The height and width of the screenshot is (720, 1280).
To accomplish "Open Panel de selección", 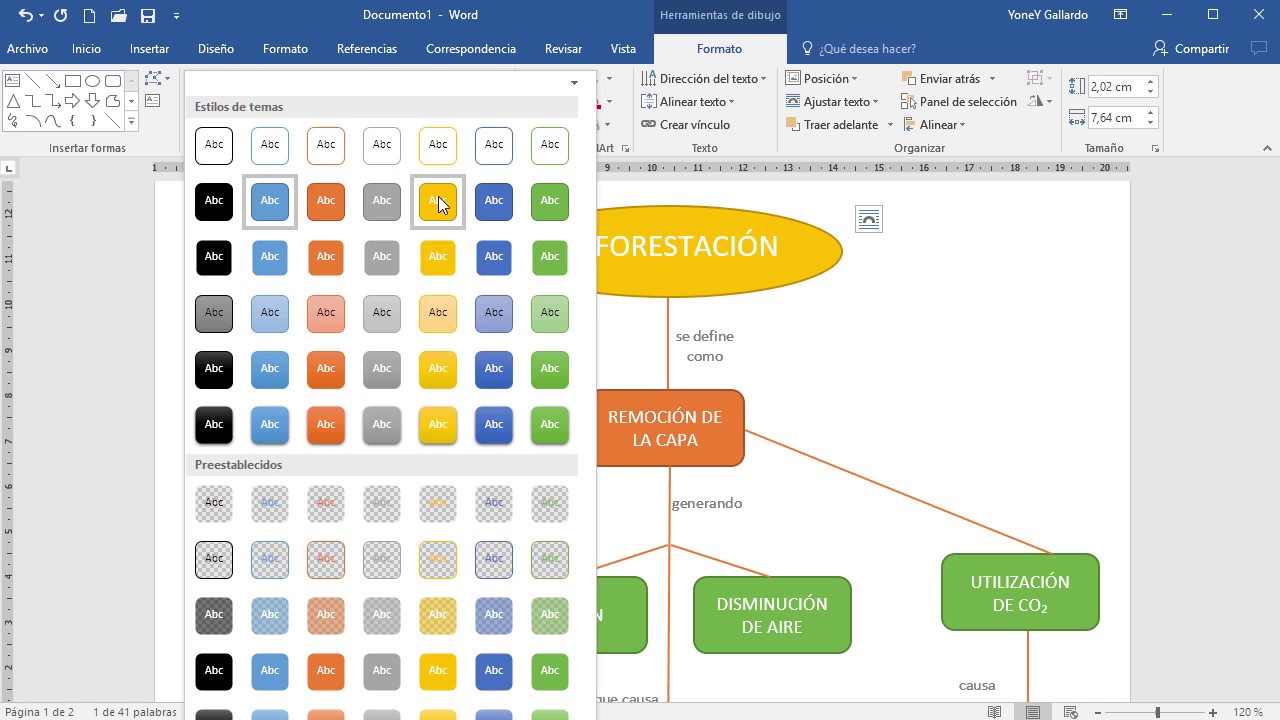I will click(x=959, y=101).
